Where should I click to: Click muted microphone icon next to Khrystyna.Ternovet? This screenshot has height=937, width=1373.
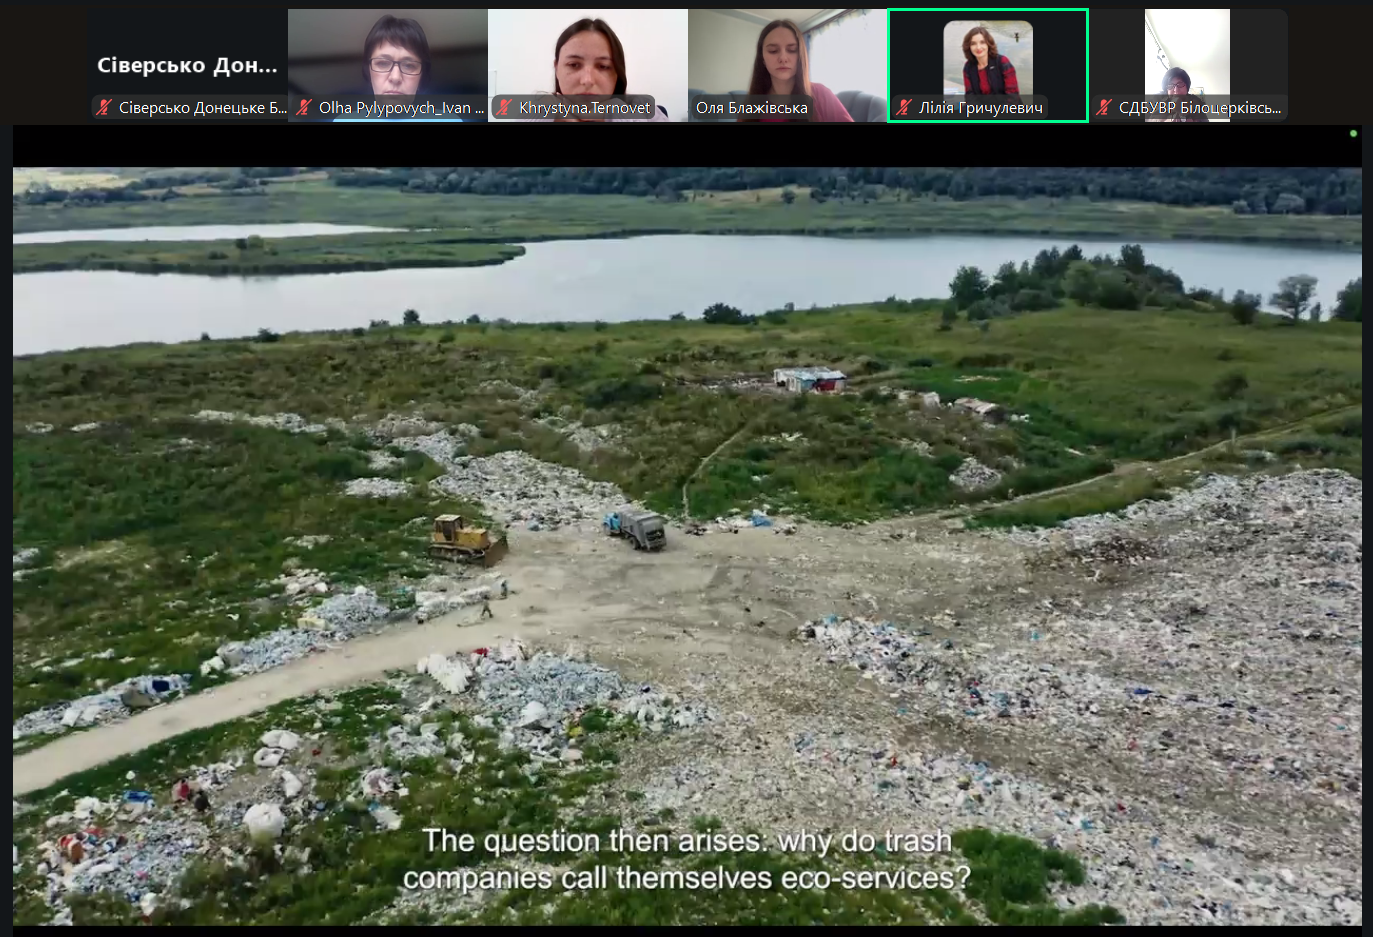pyautogui.click(x=504, y=108)
